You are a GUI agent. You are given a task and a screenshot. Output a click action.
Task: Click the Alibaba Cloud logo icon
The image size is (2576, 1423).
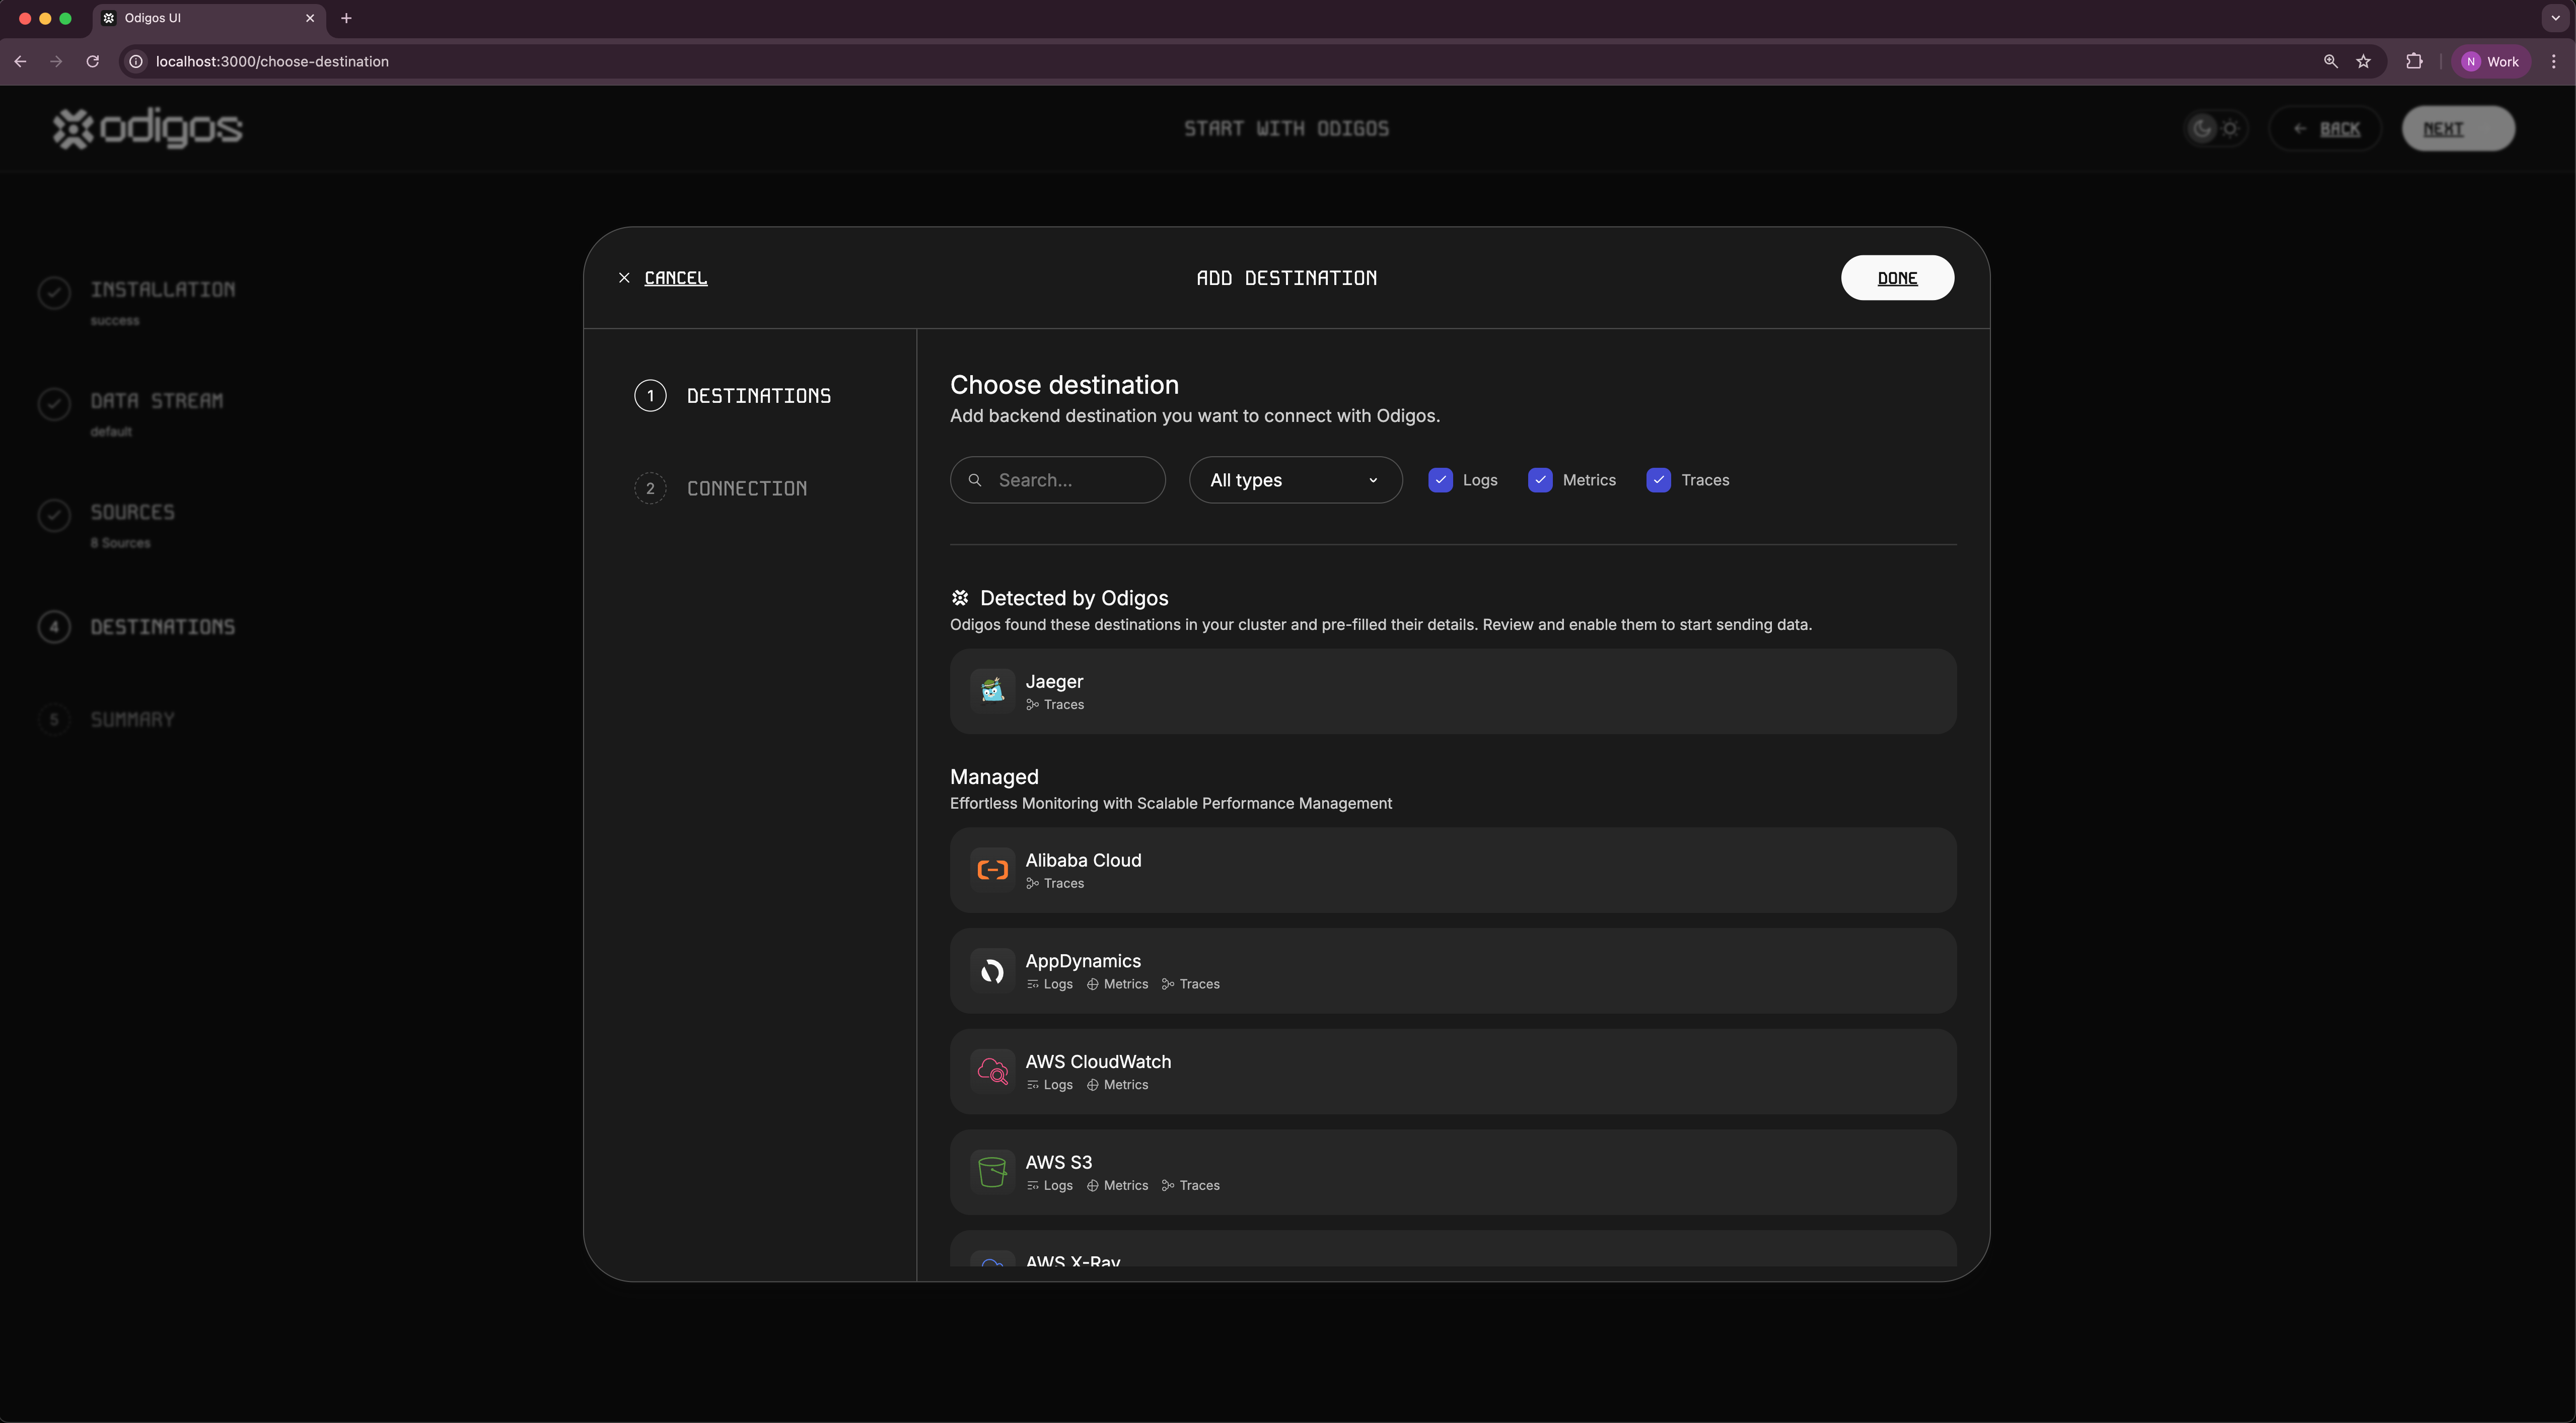point(992,870)
